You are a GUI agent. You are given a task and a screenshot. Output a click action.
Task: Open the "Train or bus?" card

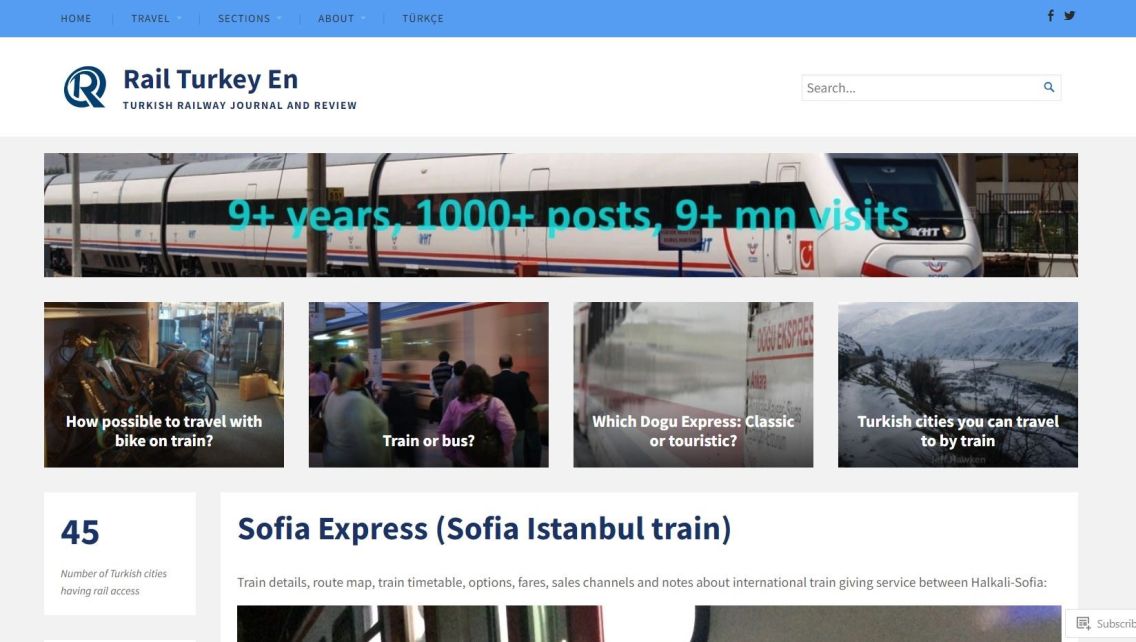point(429,385)
